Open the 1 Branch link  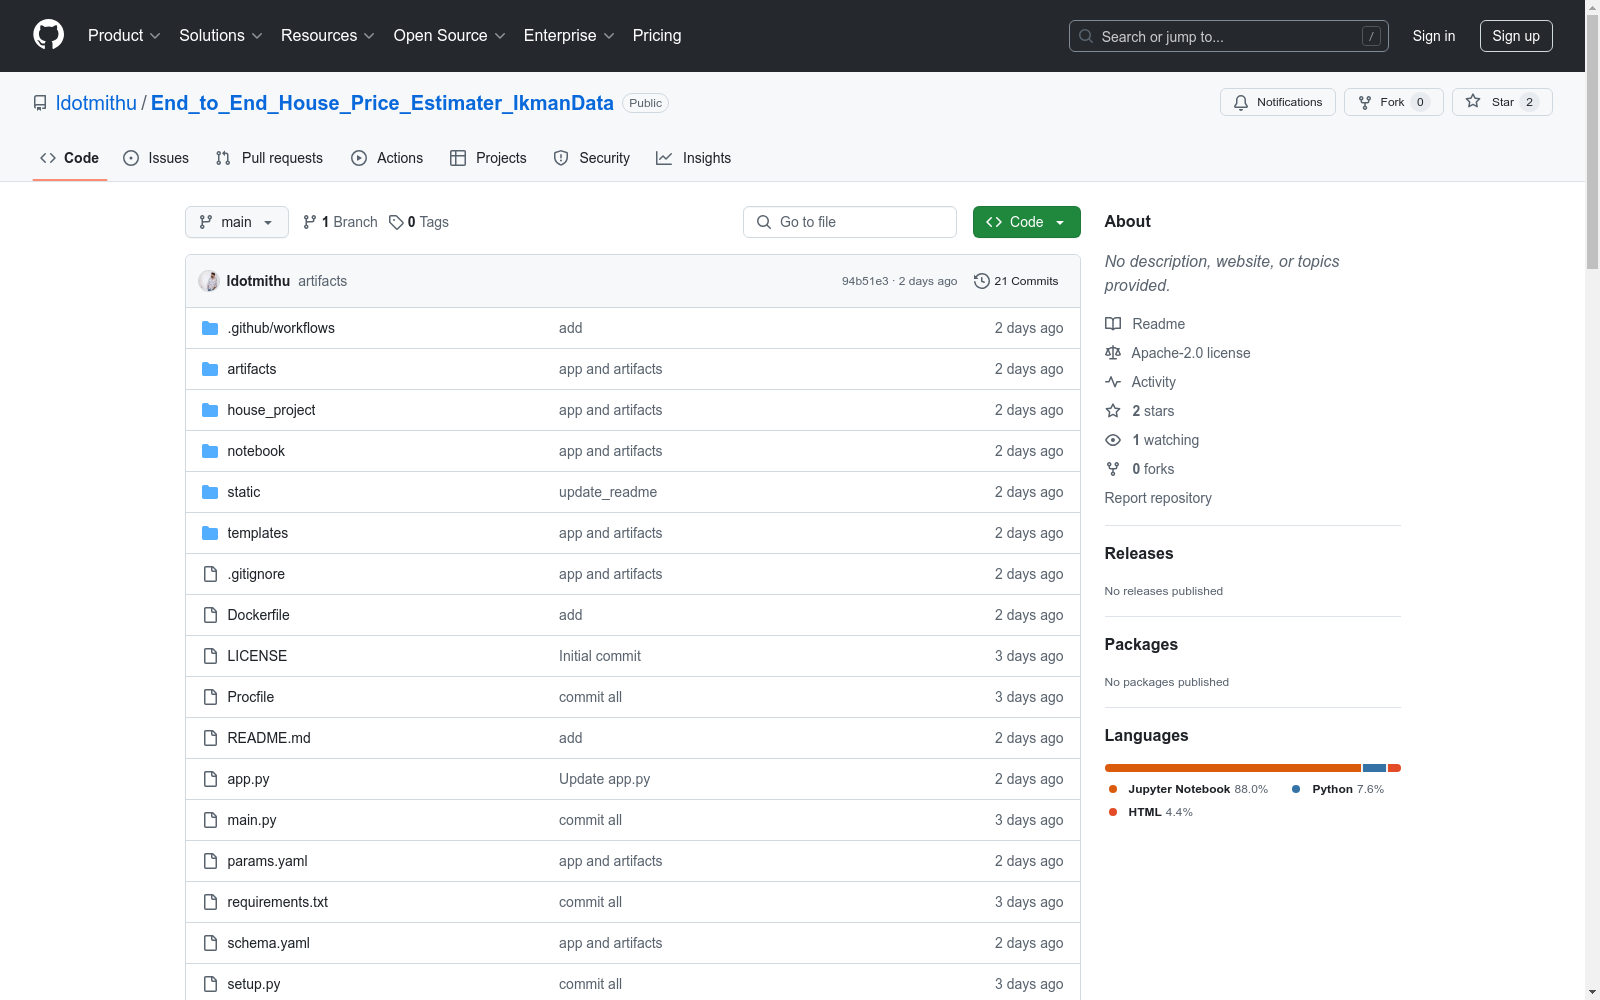coord(340,222)
